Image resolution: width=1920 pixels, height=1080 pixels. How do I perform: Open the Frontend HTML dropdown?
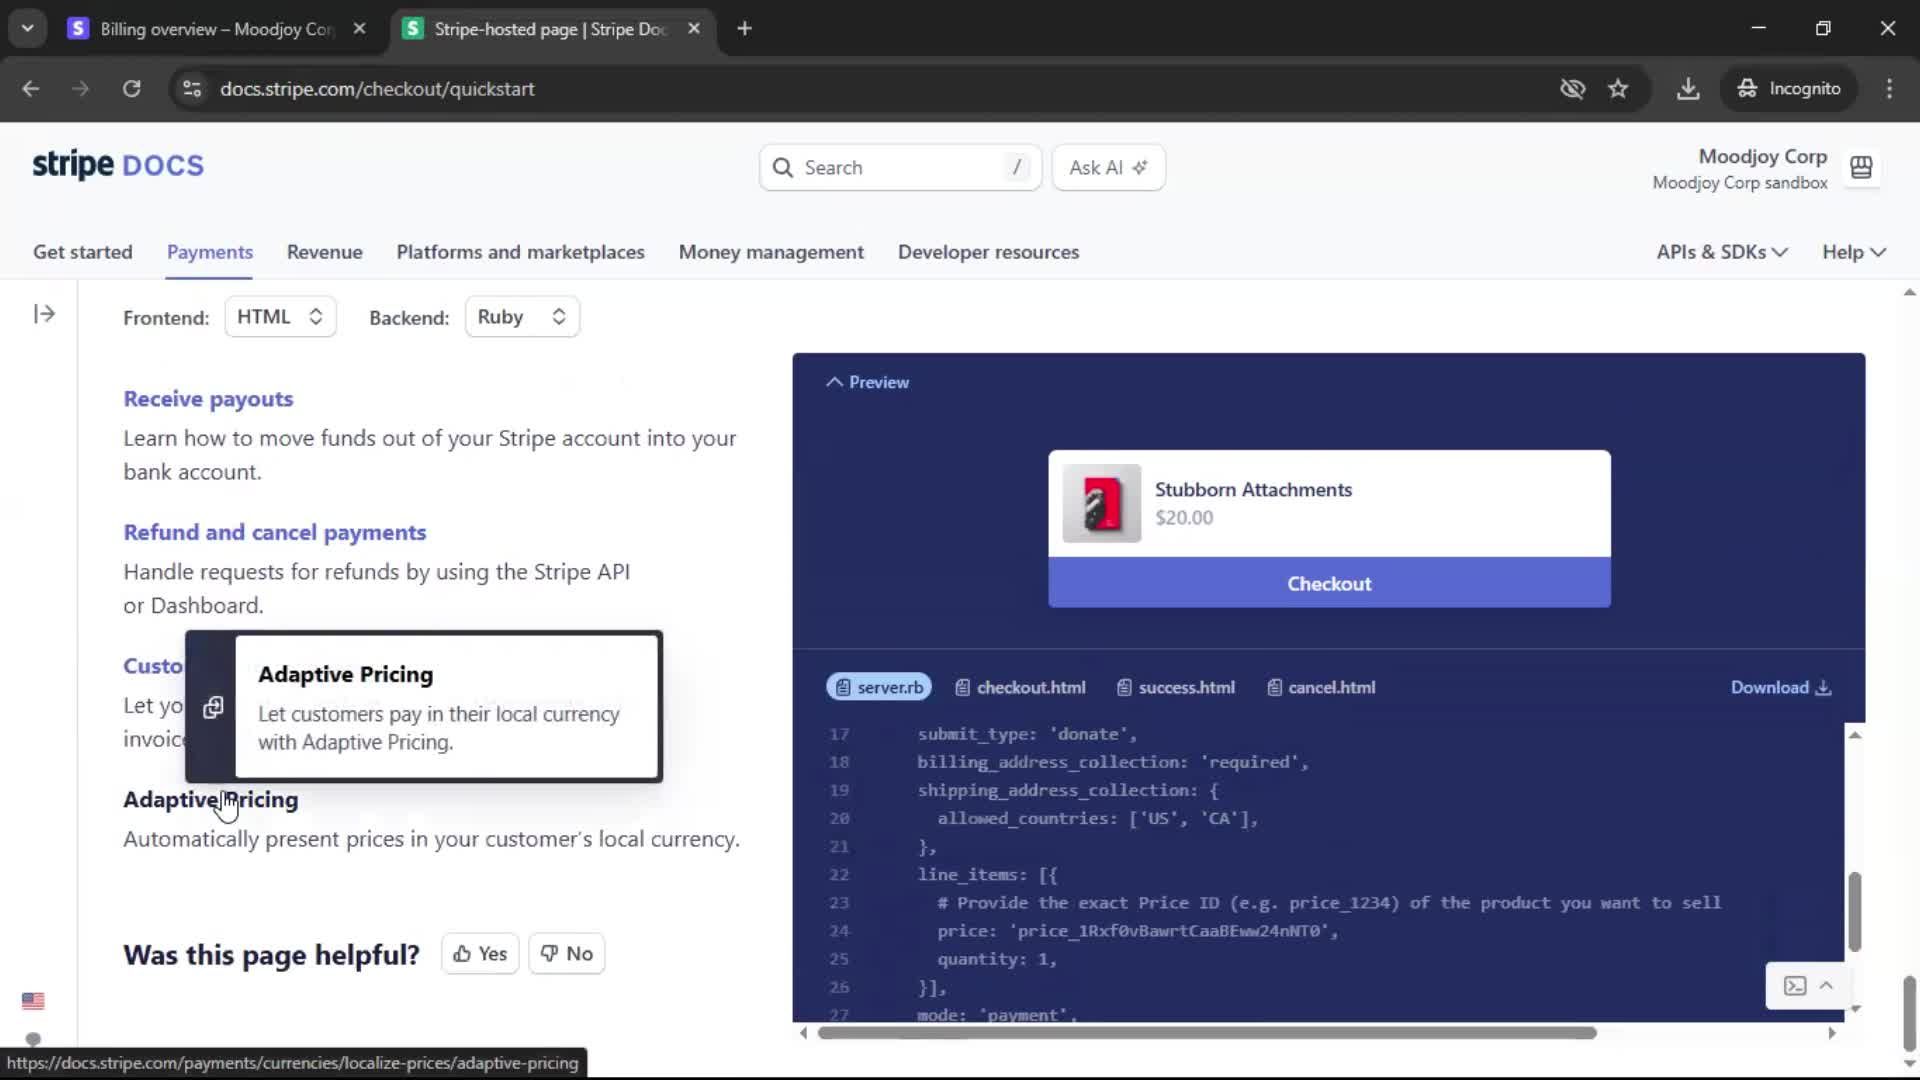[280, 317]
